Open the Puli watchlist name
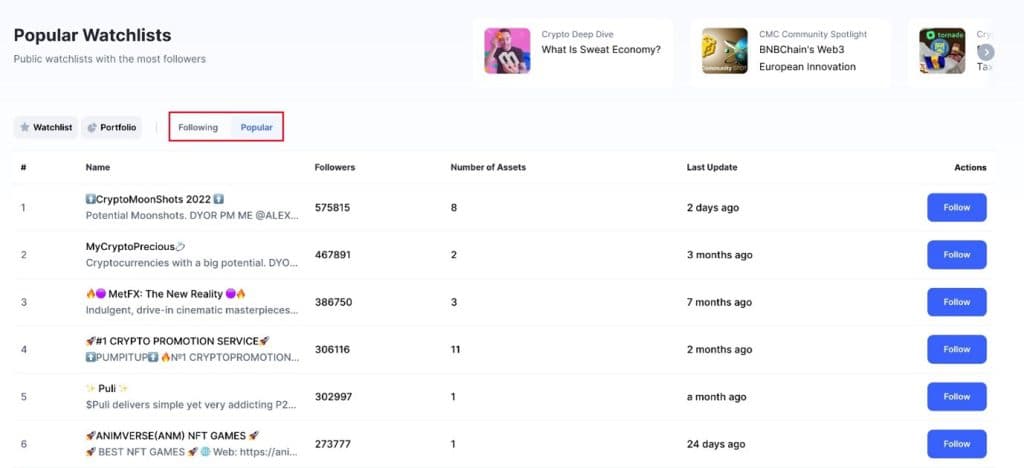The height and width of the screenshot is (468, 1024). click(x=107, y=388)
